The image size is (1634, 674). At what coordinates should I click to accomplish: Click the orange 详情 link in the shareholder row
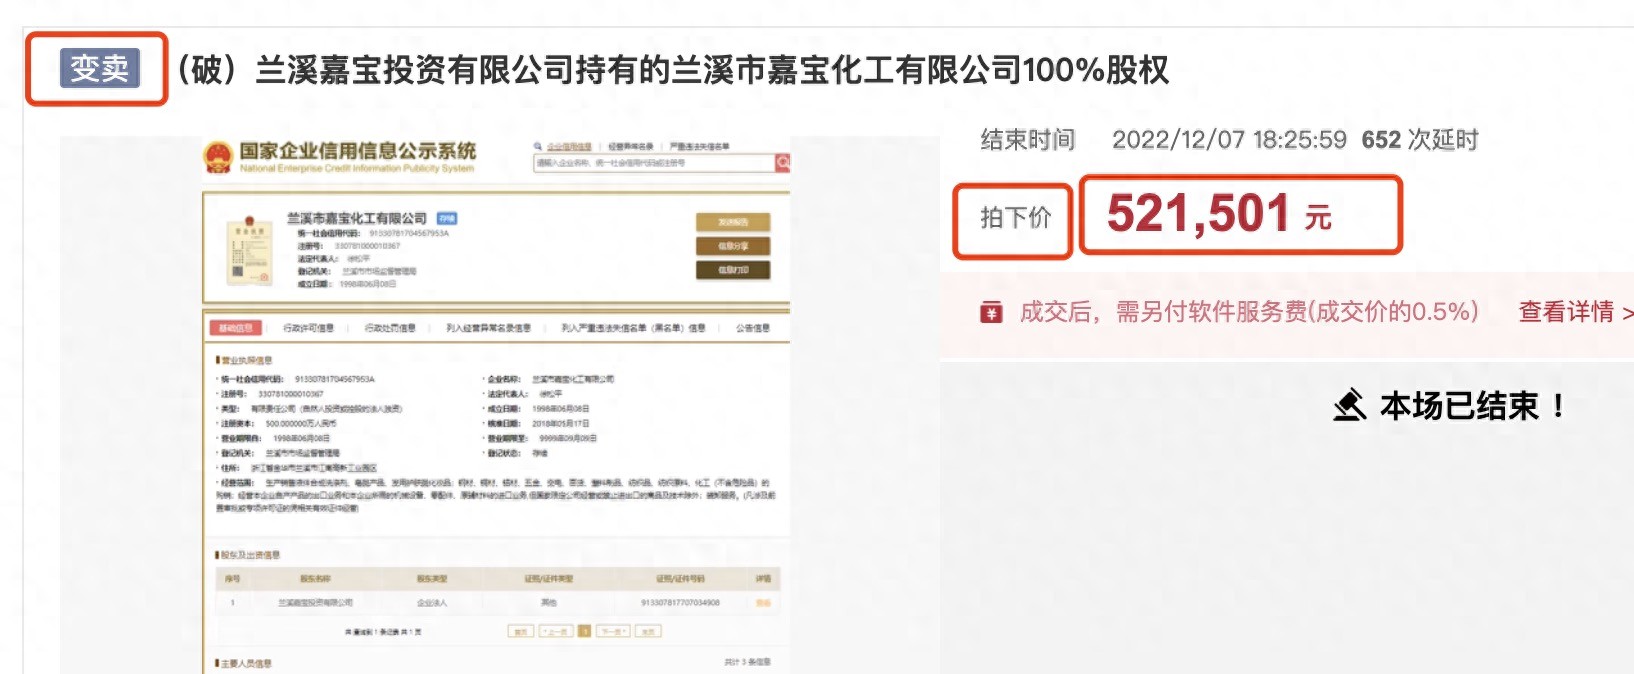pos(763,603)
